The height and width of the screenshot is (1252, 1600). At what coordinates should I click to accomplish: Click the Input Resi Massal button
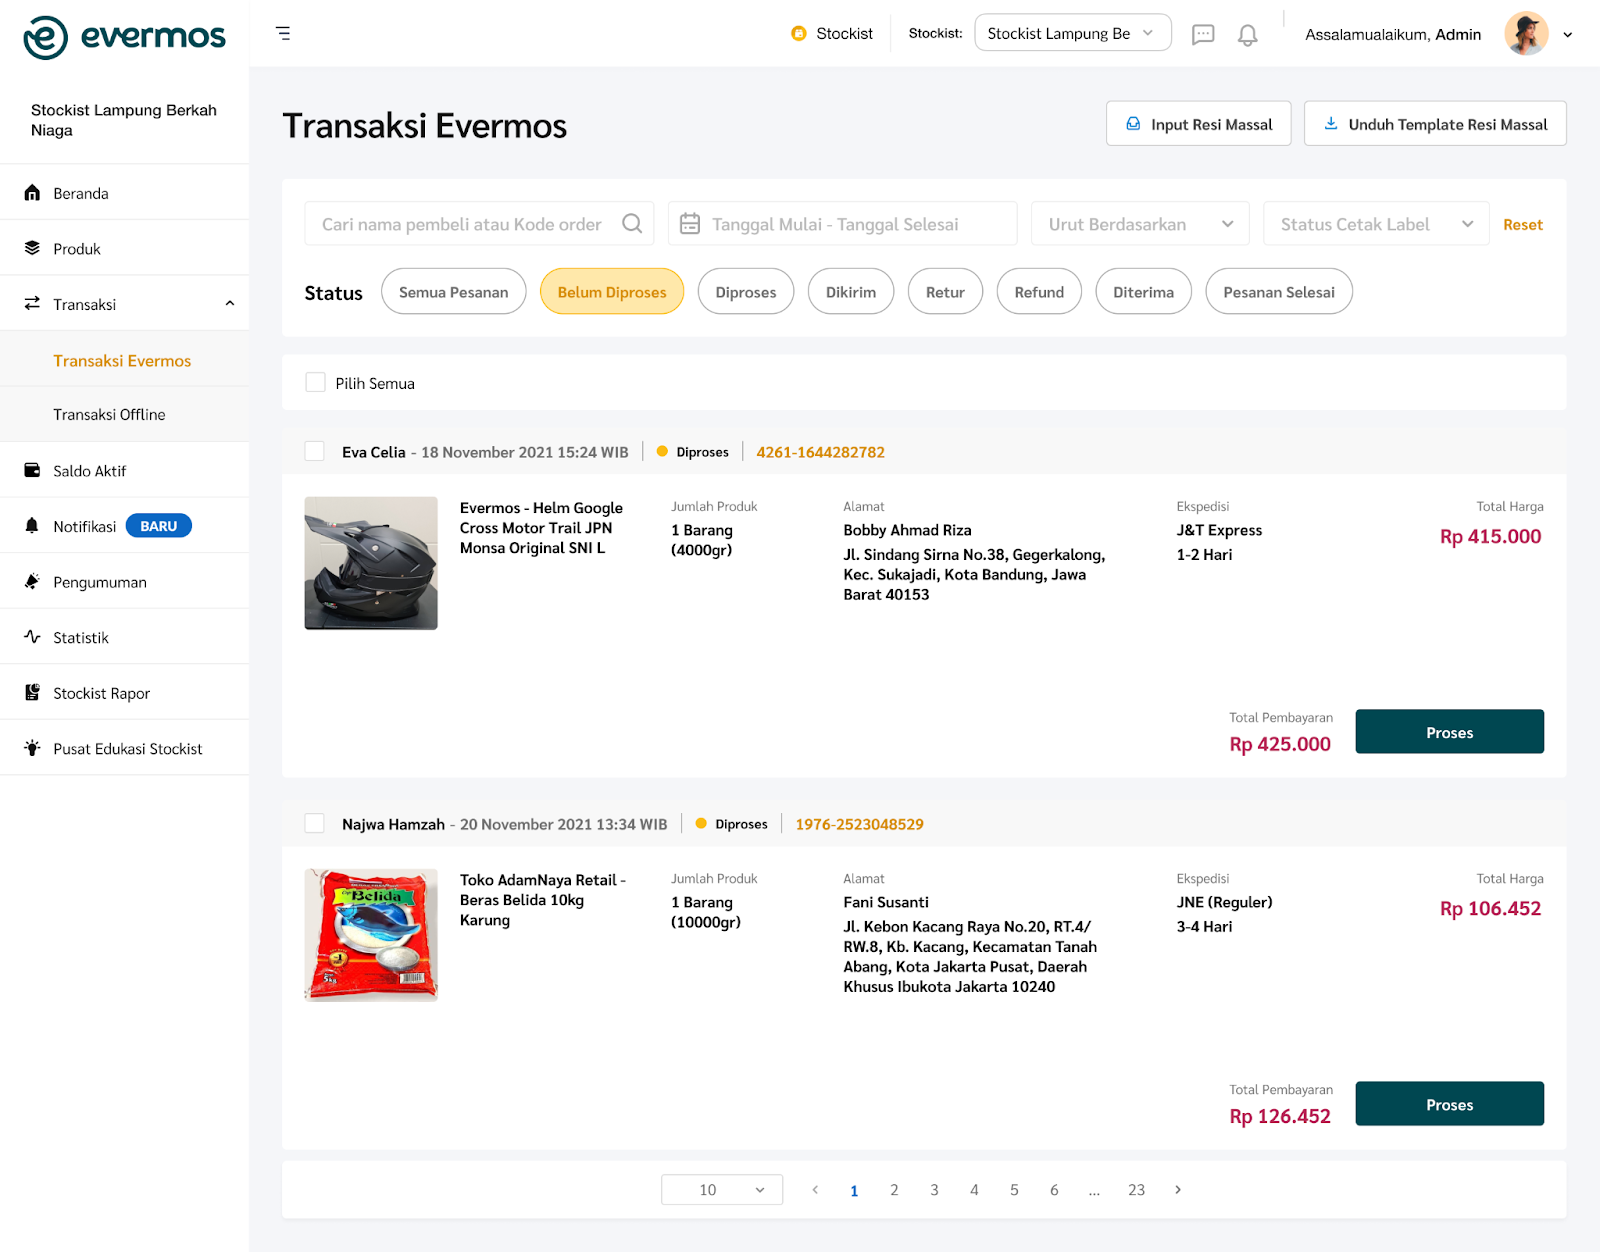pyautogui.click(x=1198, y=123)
